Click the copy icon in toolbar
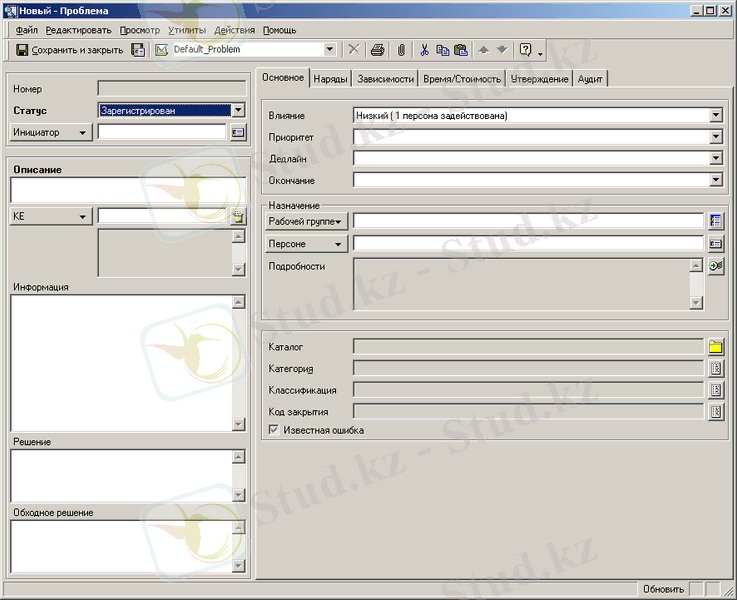 pyautogui.click(x=443, y=50)
